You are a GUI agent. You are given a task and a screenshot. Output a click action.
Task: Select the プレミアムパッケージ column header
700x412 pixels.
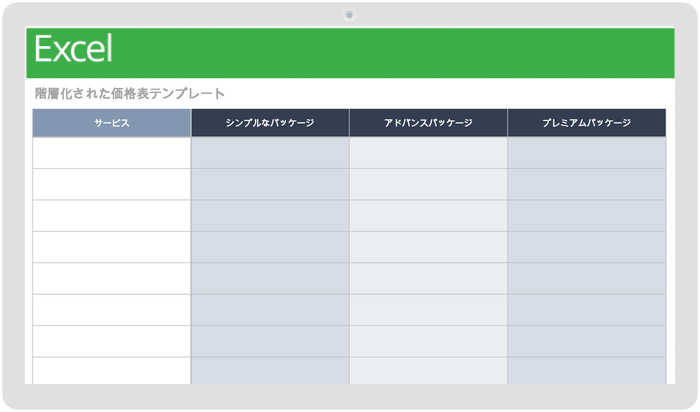pos(586,123)
